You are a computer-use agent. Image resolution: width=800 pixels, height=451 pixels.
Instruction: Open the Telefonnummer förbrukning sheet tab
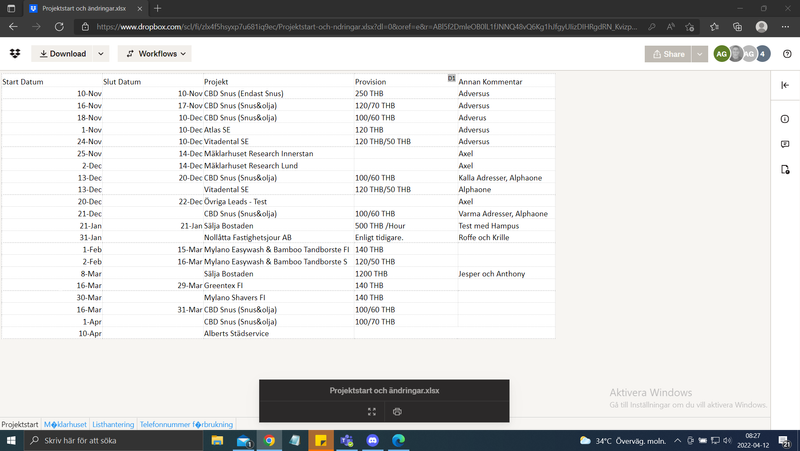pos(185,424)
